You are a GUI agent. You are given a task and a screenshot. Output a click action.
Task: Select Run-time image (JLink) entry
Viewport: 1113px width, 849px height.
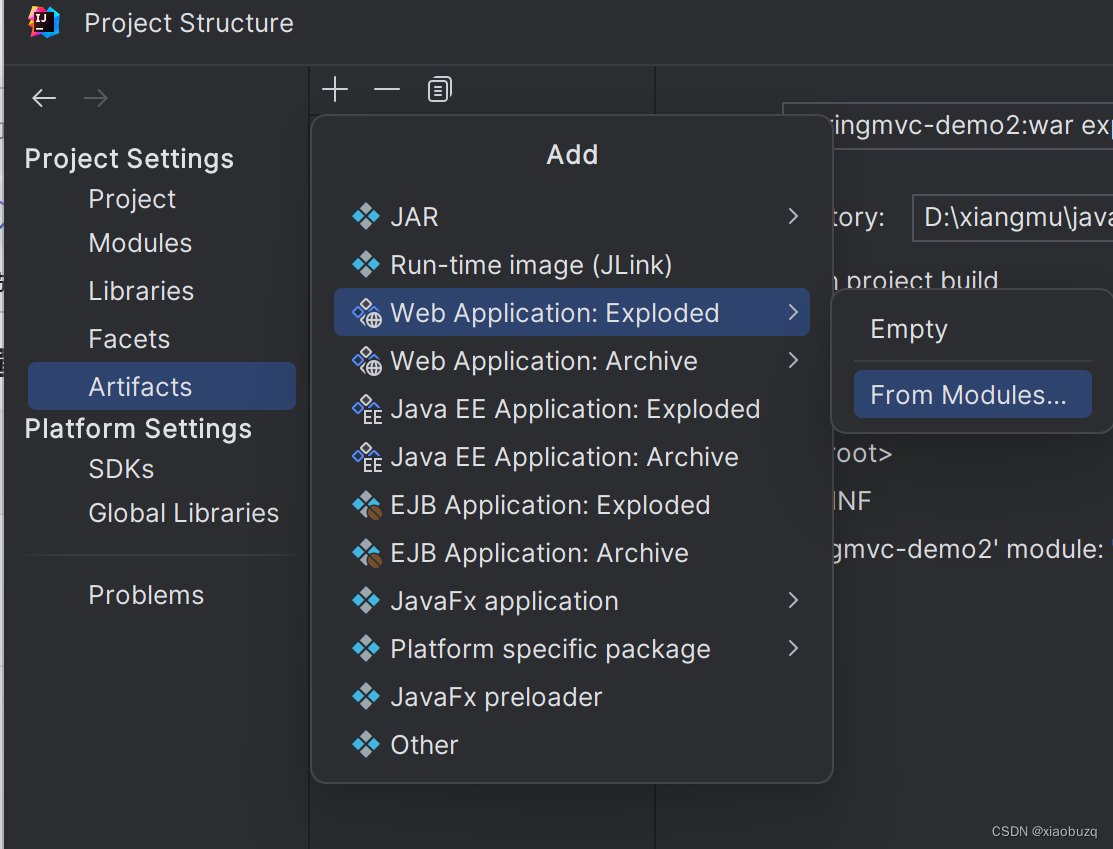point(531,265)
